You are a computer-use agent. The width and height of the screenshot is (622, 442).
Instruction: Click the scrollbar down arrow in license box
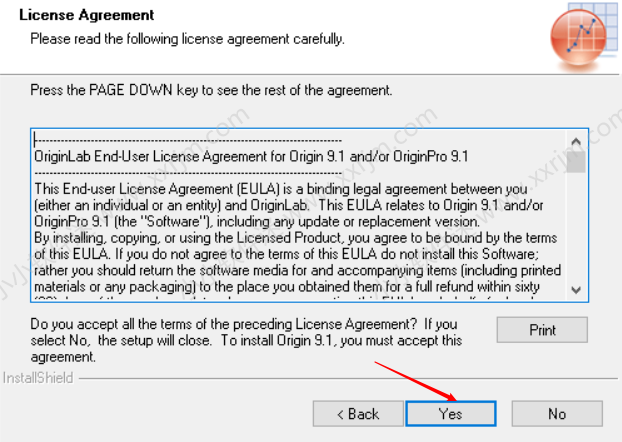pos(576,290)
